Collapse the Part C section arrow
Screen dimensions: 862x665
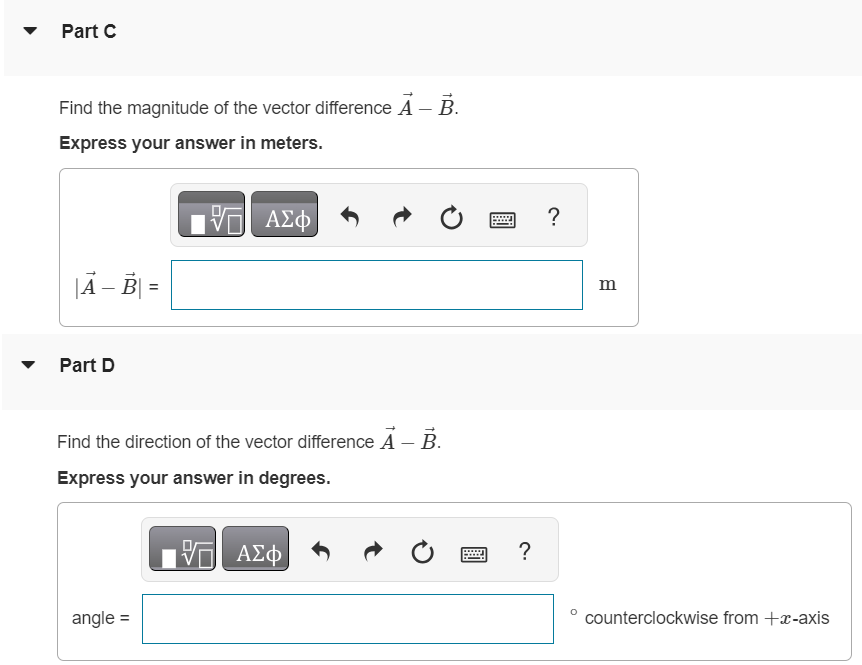[x=30, y=31]
